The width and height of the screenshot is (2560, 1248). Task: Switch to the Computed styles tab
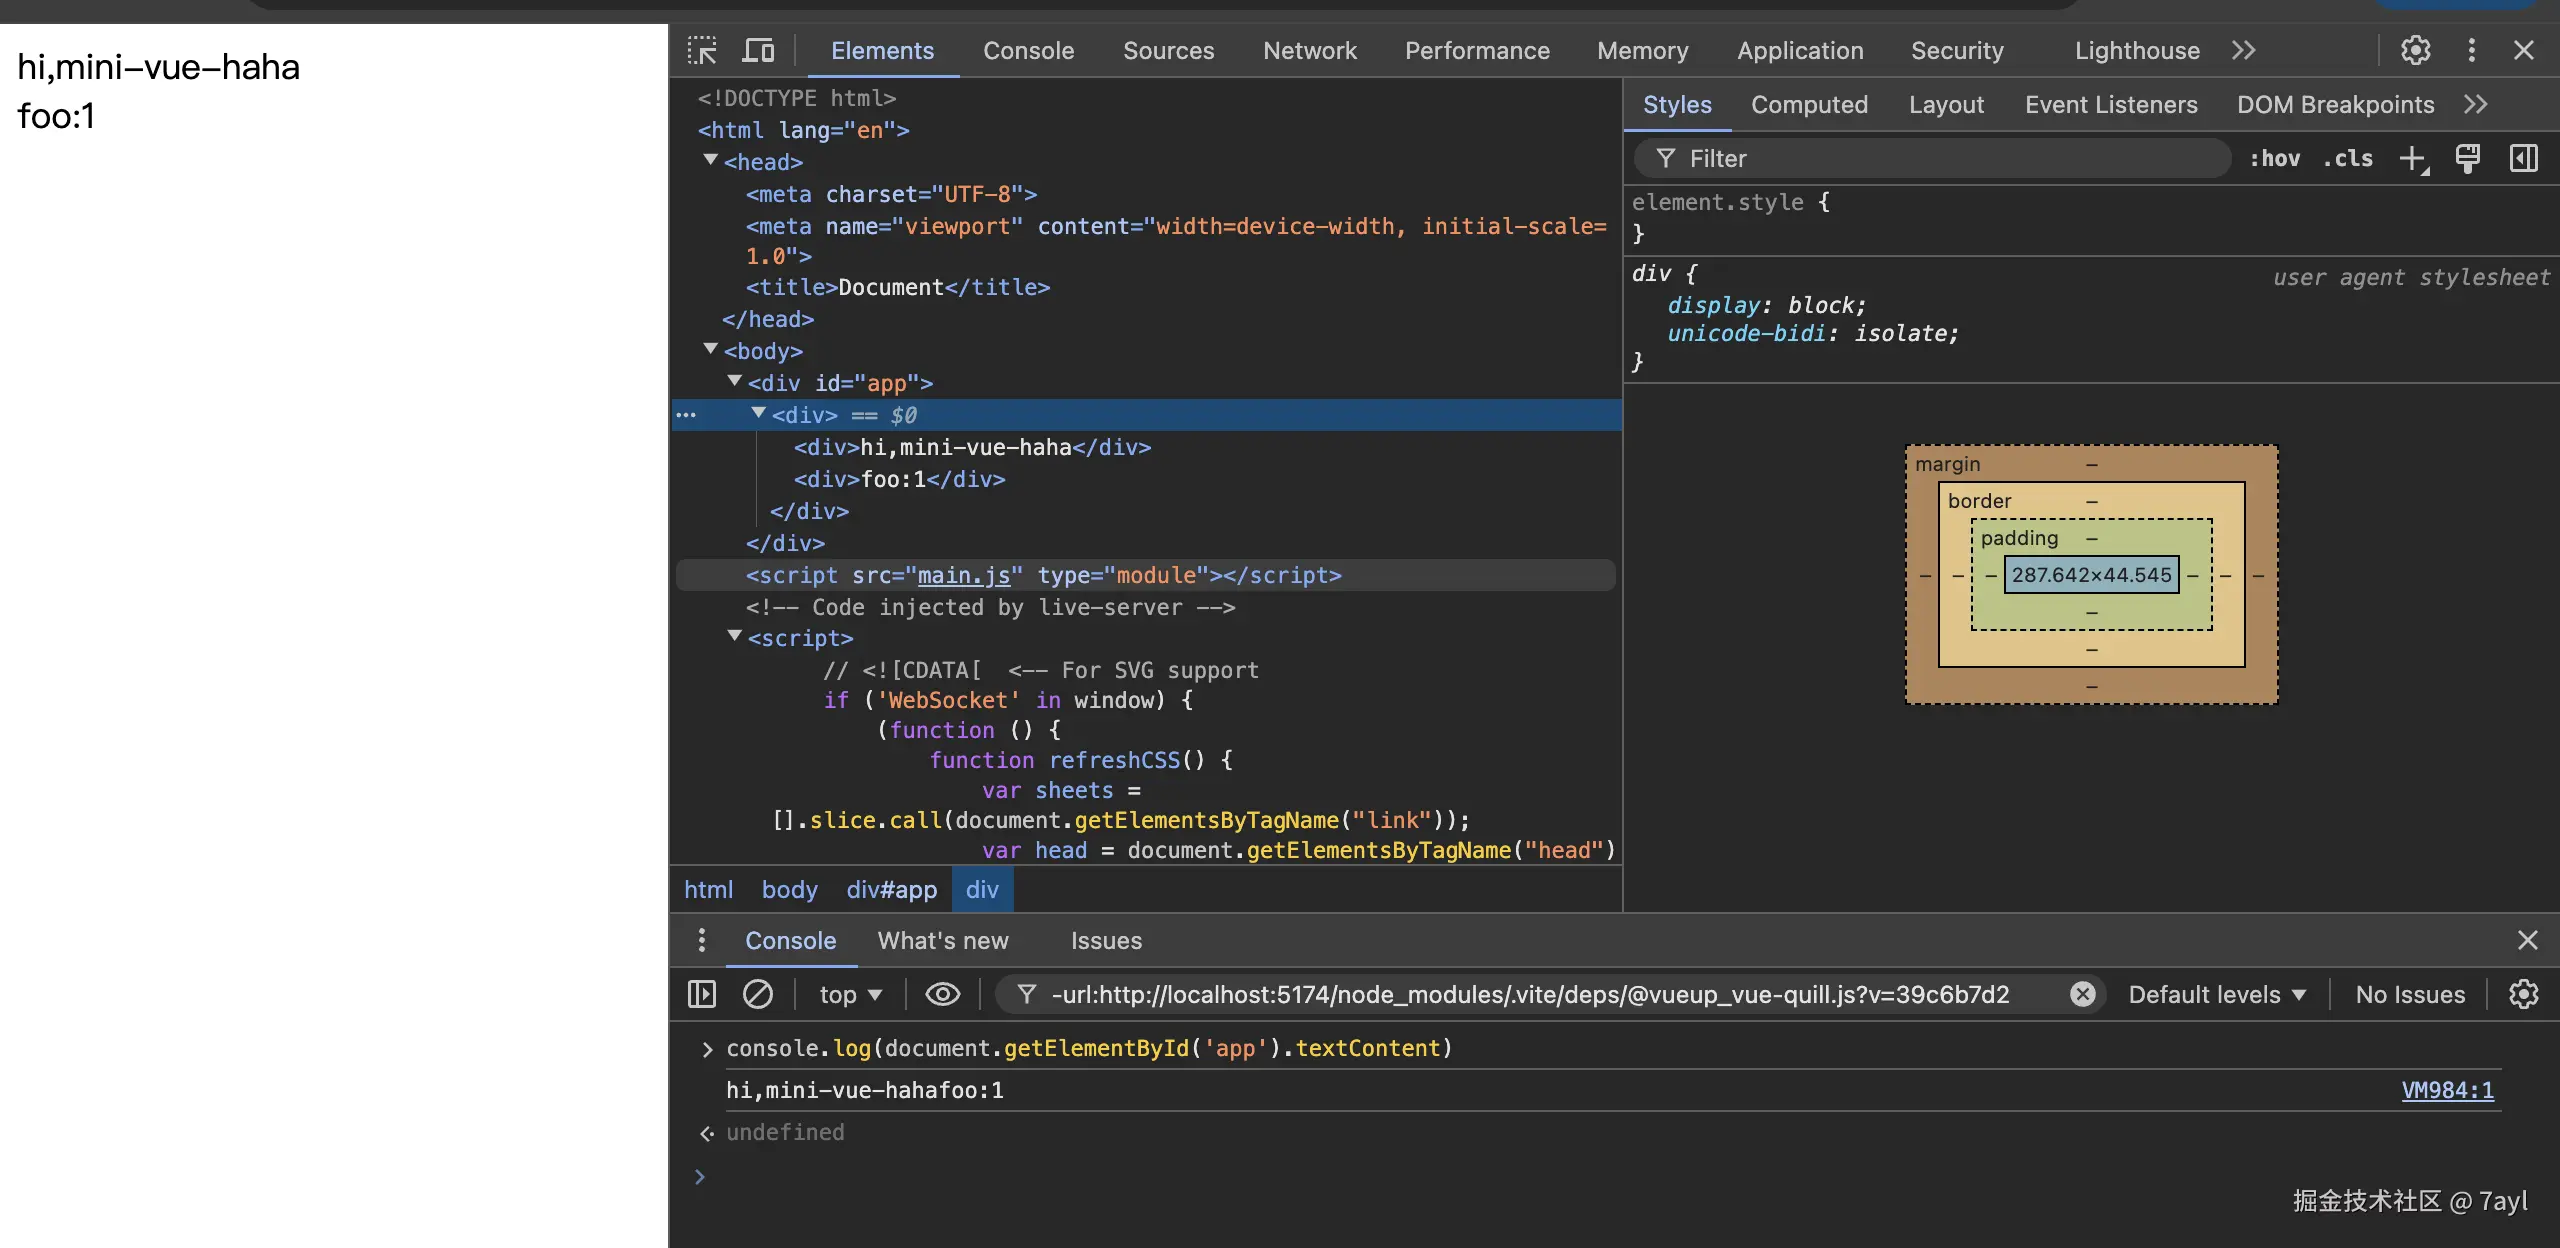1809,105
